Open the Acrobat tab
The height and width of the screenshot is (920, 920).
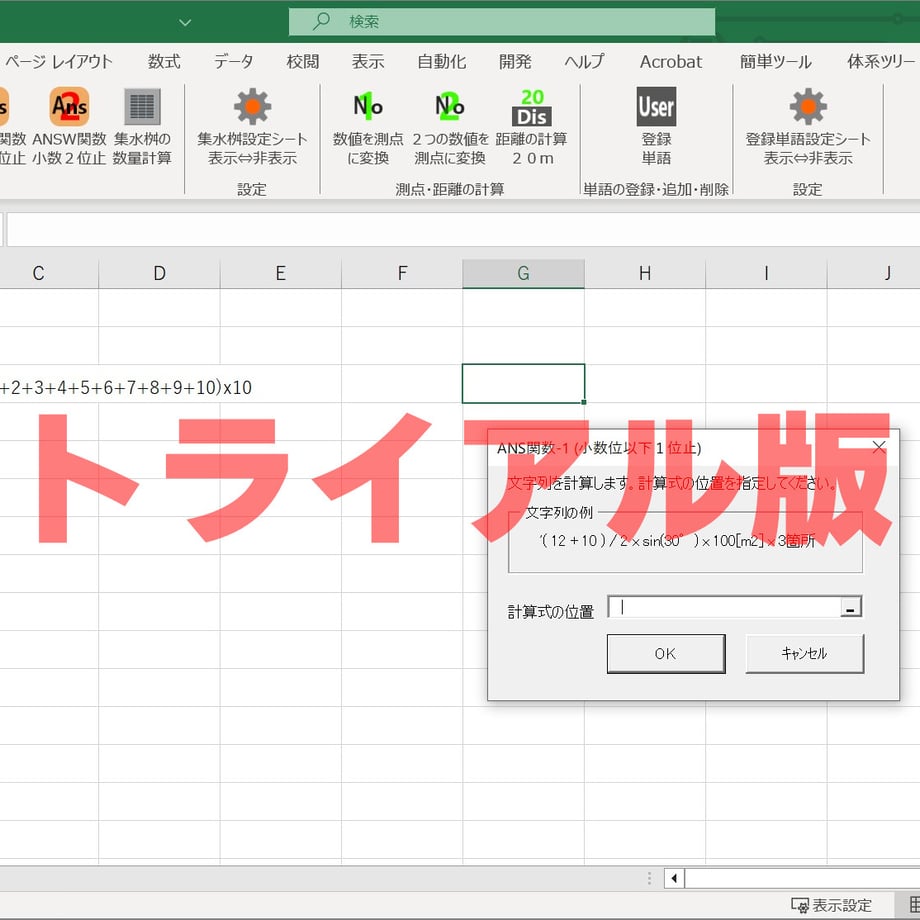tap(671, 62)
